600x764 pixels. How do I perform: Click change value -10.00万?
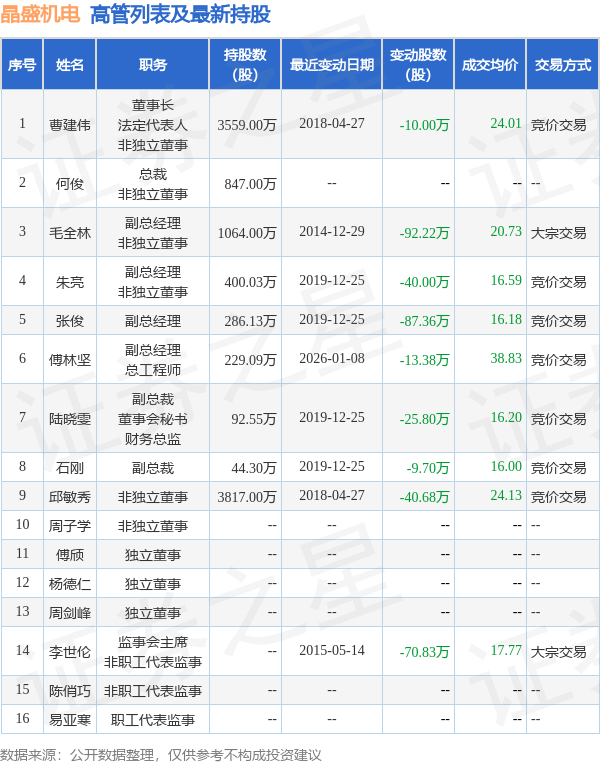[424, 125]
